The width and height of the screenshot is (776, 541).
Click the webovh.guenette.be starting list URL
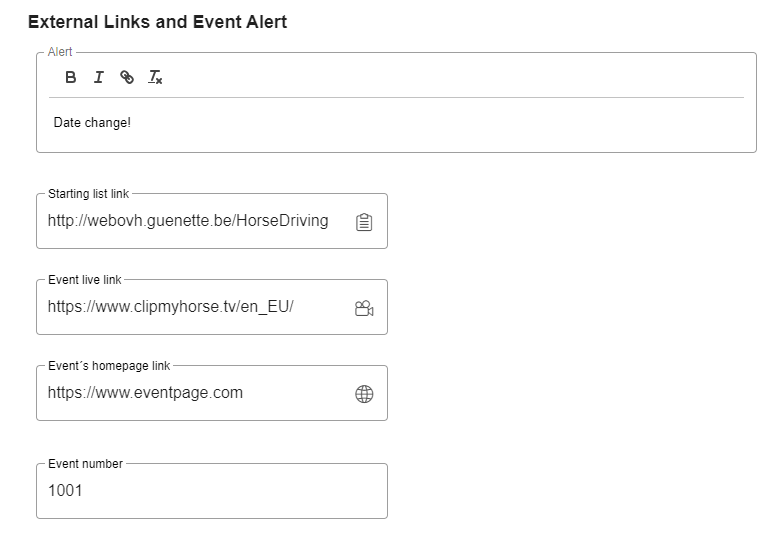[188, 221]
